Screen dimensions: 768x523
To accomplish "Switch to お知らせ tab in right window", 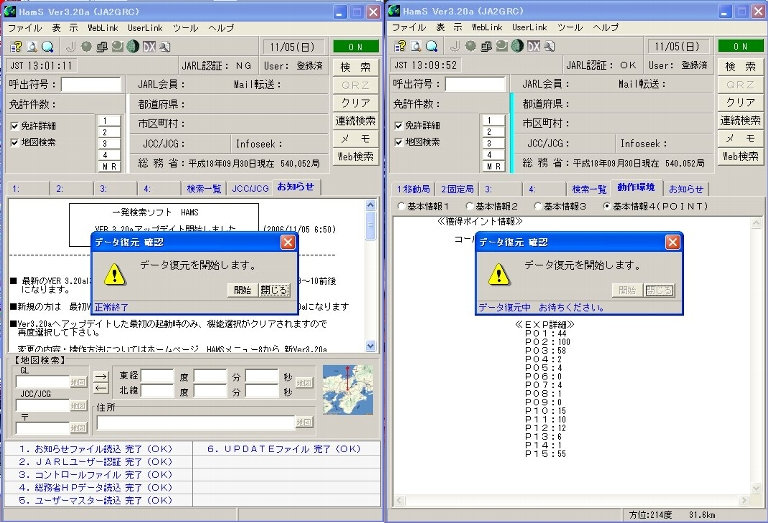I will pos(686,189).
